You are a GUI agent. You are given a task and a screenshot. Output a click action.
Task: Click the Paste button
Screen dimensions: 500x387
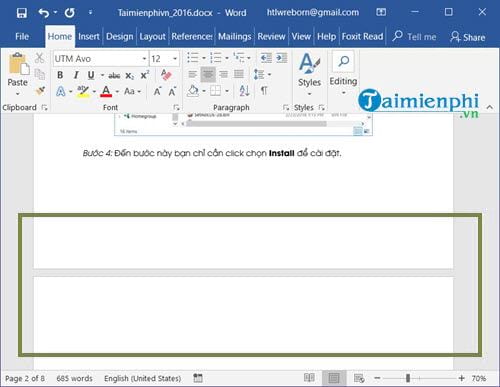click(18, 74)
